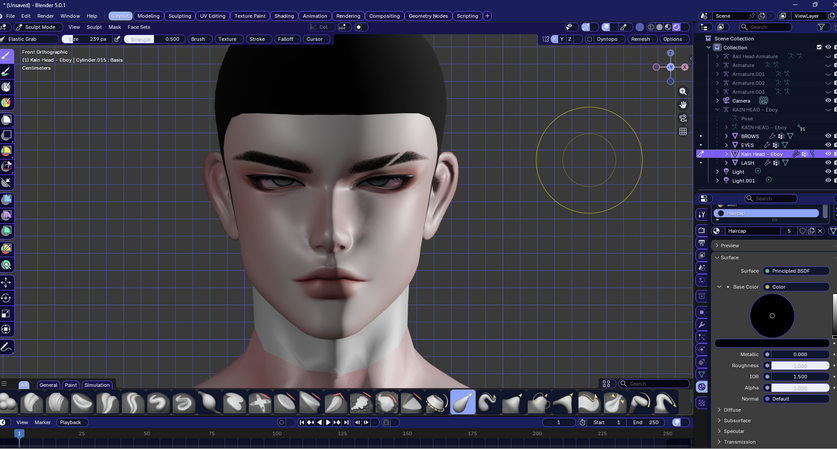This screenshot has height=449, width=837.
Task: Toggle the Collection exclude checkbox
Action: 819,48
